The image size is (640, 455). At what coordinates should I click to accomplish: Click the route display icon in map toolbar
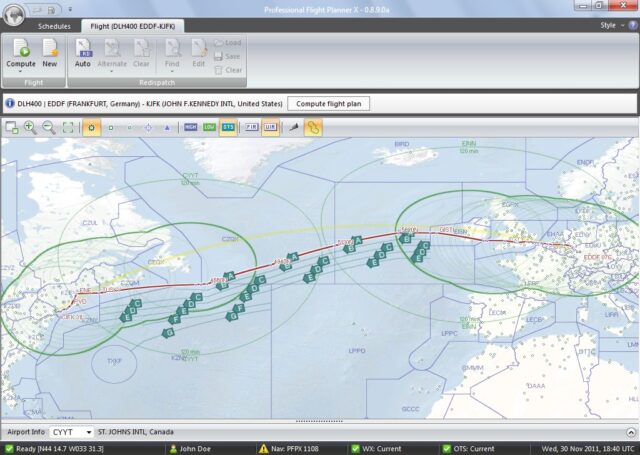pos(313,127)
